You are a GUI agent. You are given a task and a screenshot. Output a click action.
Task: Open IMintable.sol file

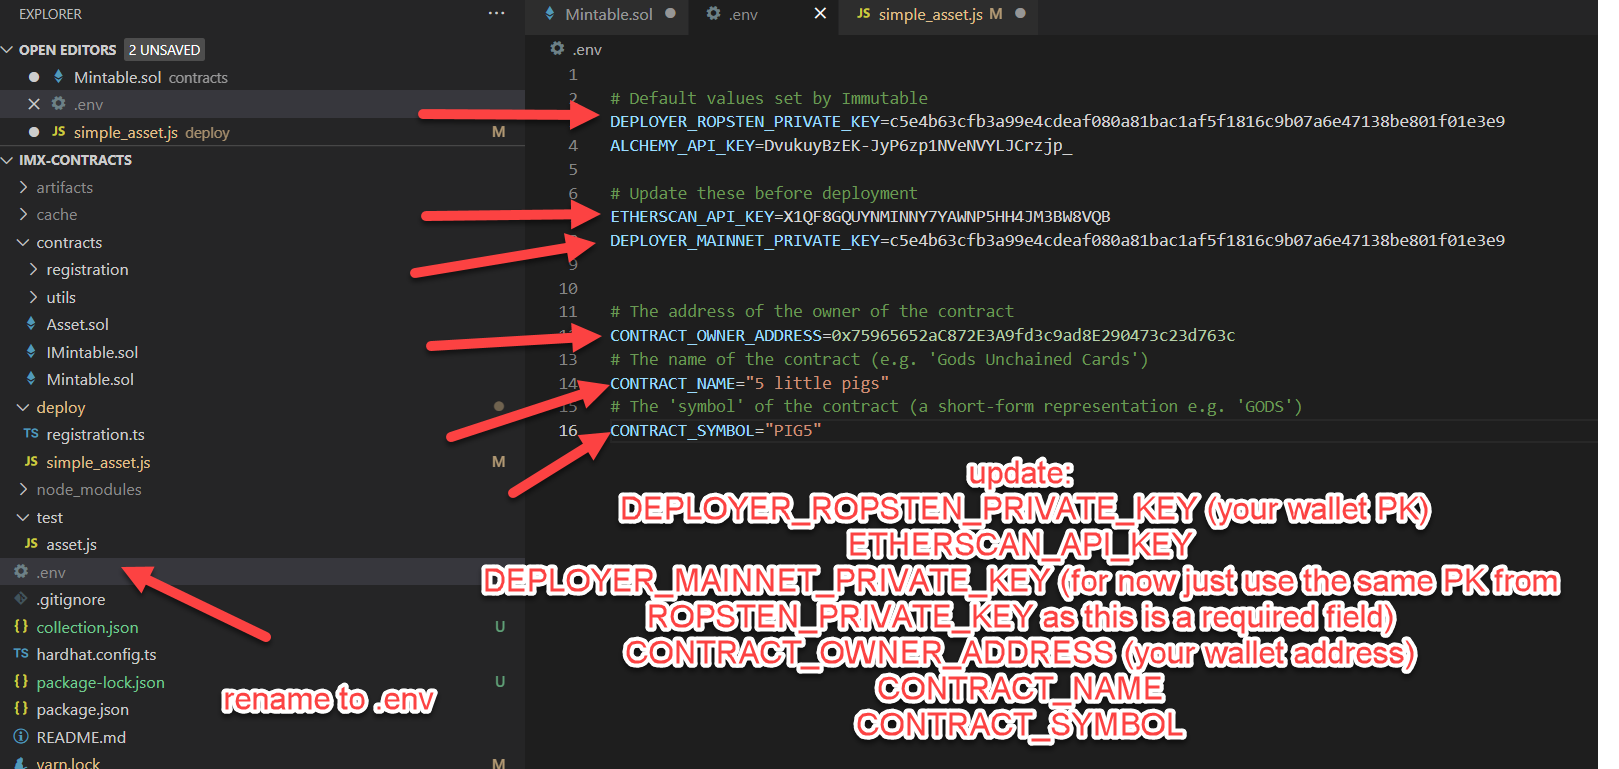click(92, 352)
